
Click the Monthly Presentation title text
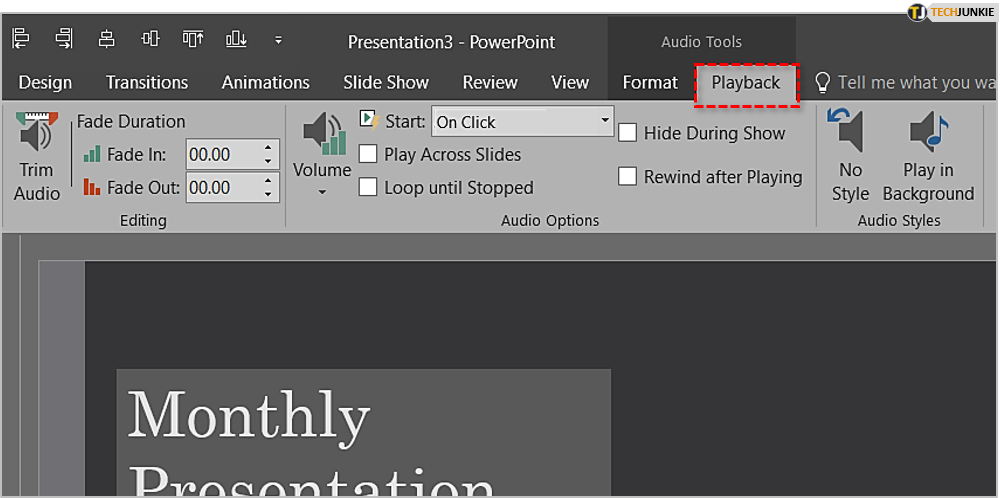click(x=313, y=442)
